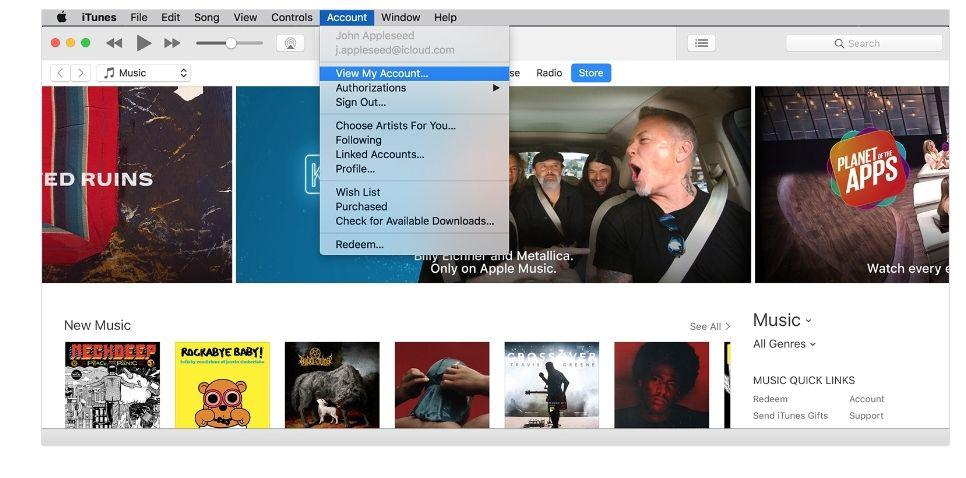This screenshot has width=966, height=478.
Task: Select Choose Artists For You…
Action: point(415,126)
